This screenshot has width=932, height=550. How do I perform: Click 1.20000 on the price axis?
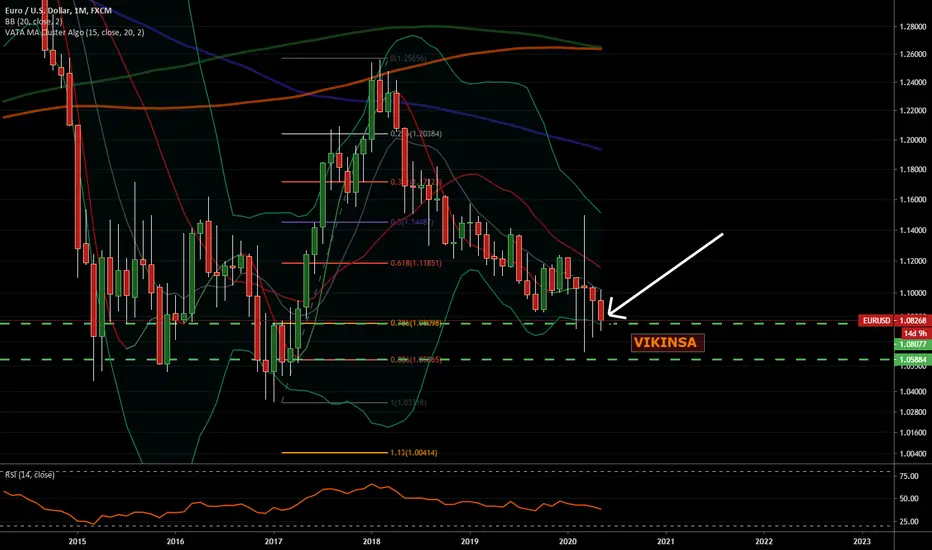(913, 140)
